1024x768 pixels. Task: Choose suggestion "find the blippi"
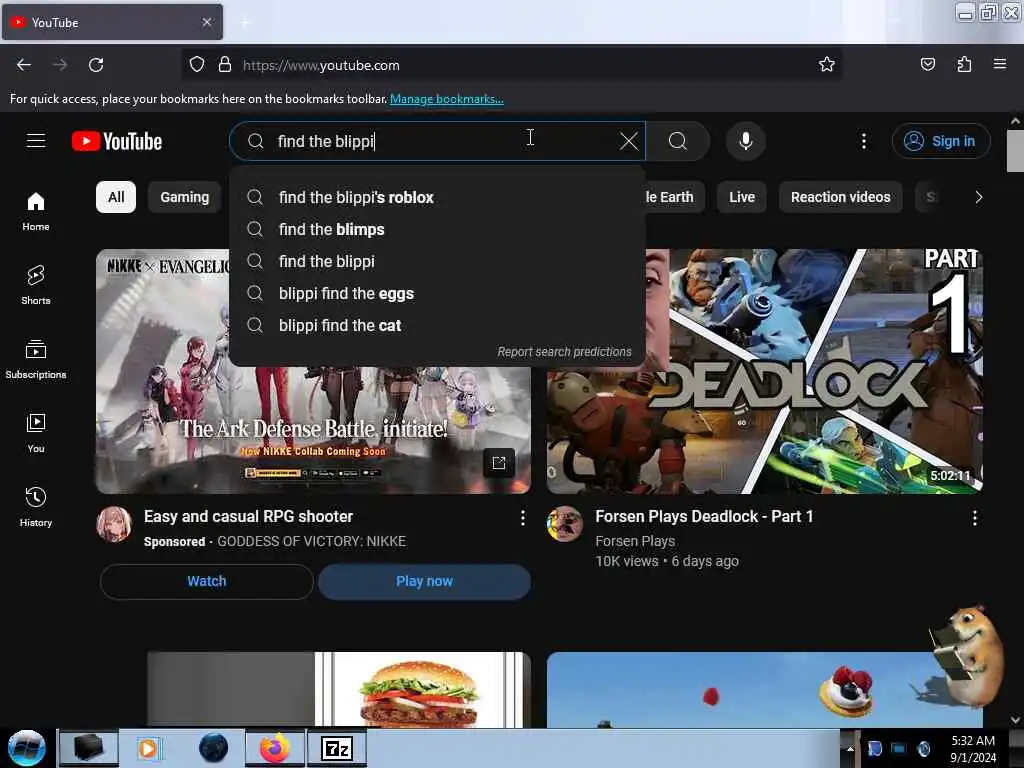point(437,261)
